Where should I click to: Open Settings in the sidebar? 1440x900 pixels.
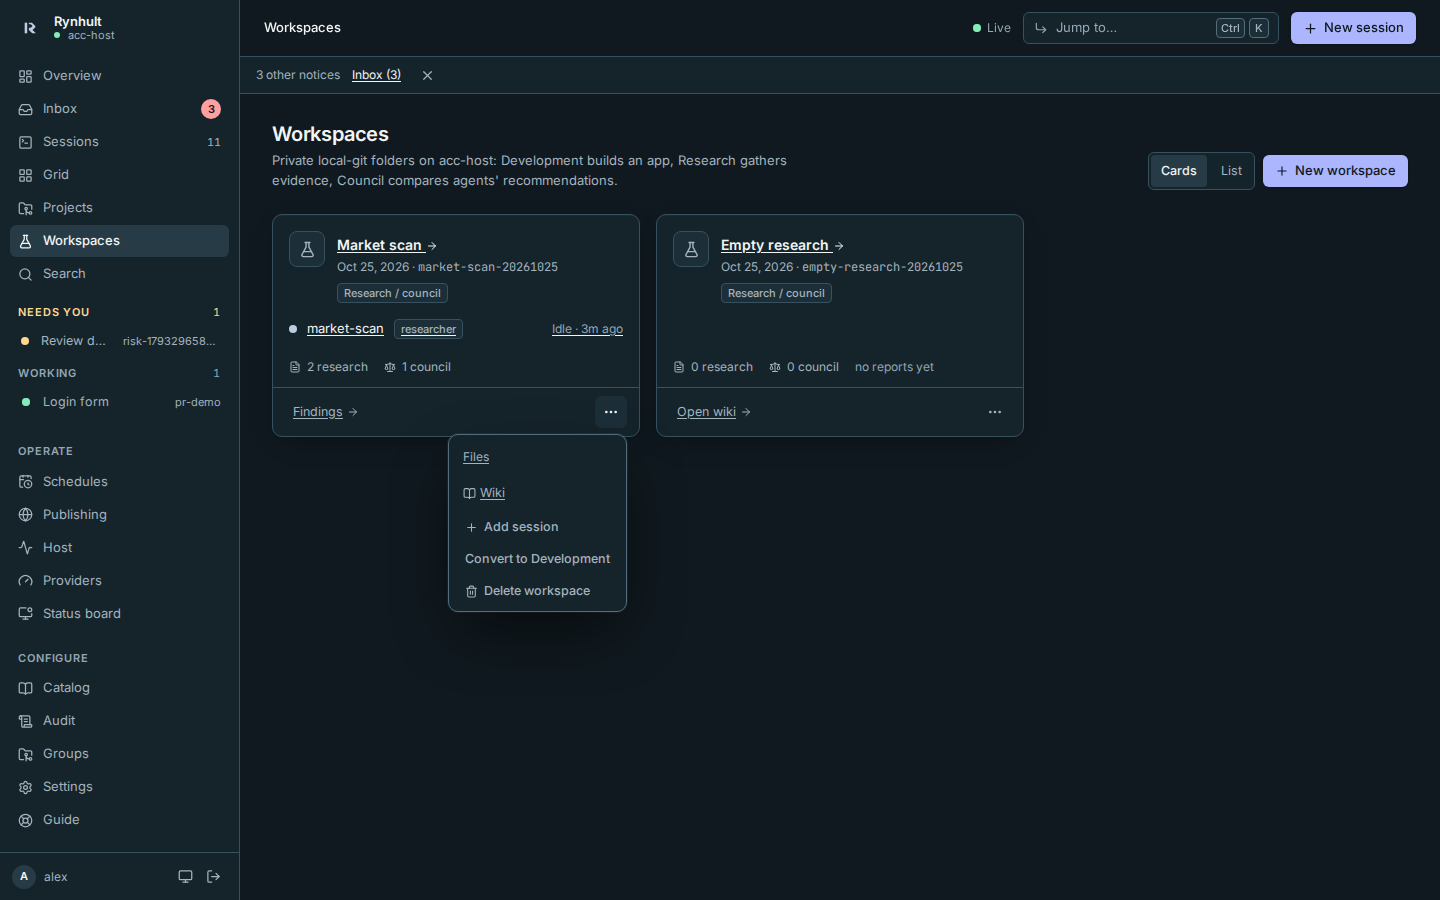tap(119, 787)
